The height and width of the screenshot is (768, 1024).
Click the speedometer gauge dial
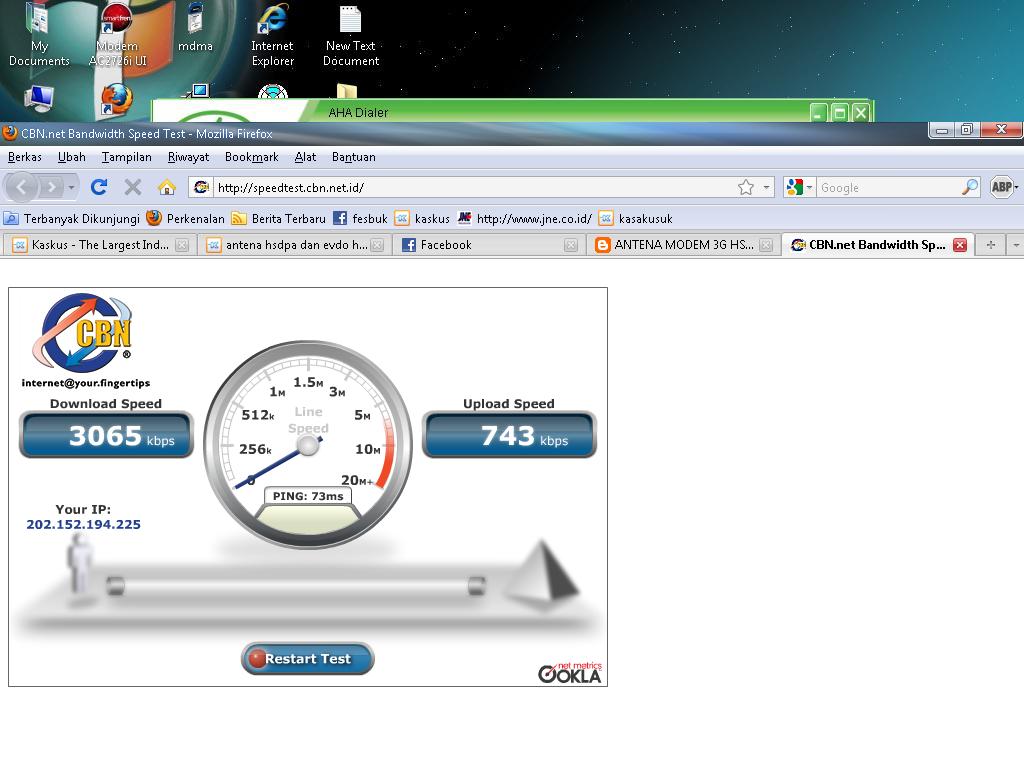tap(308, 445)
